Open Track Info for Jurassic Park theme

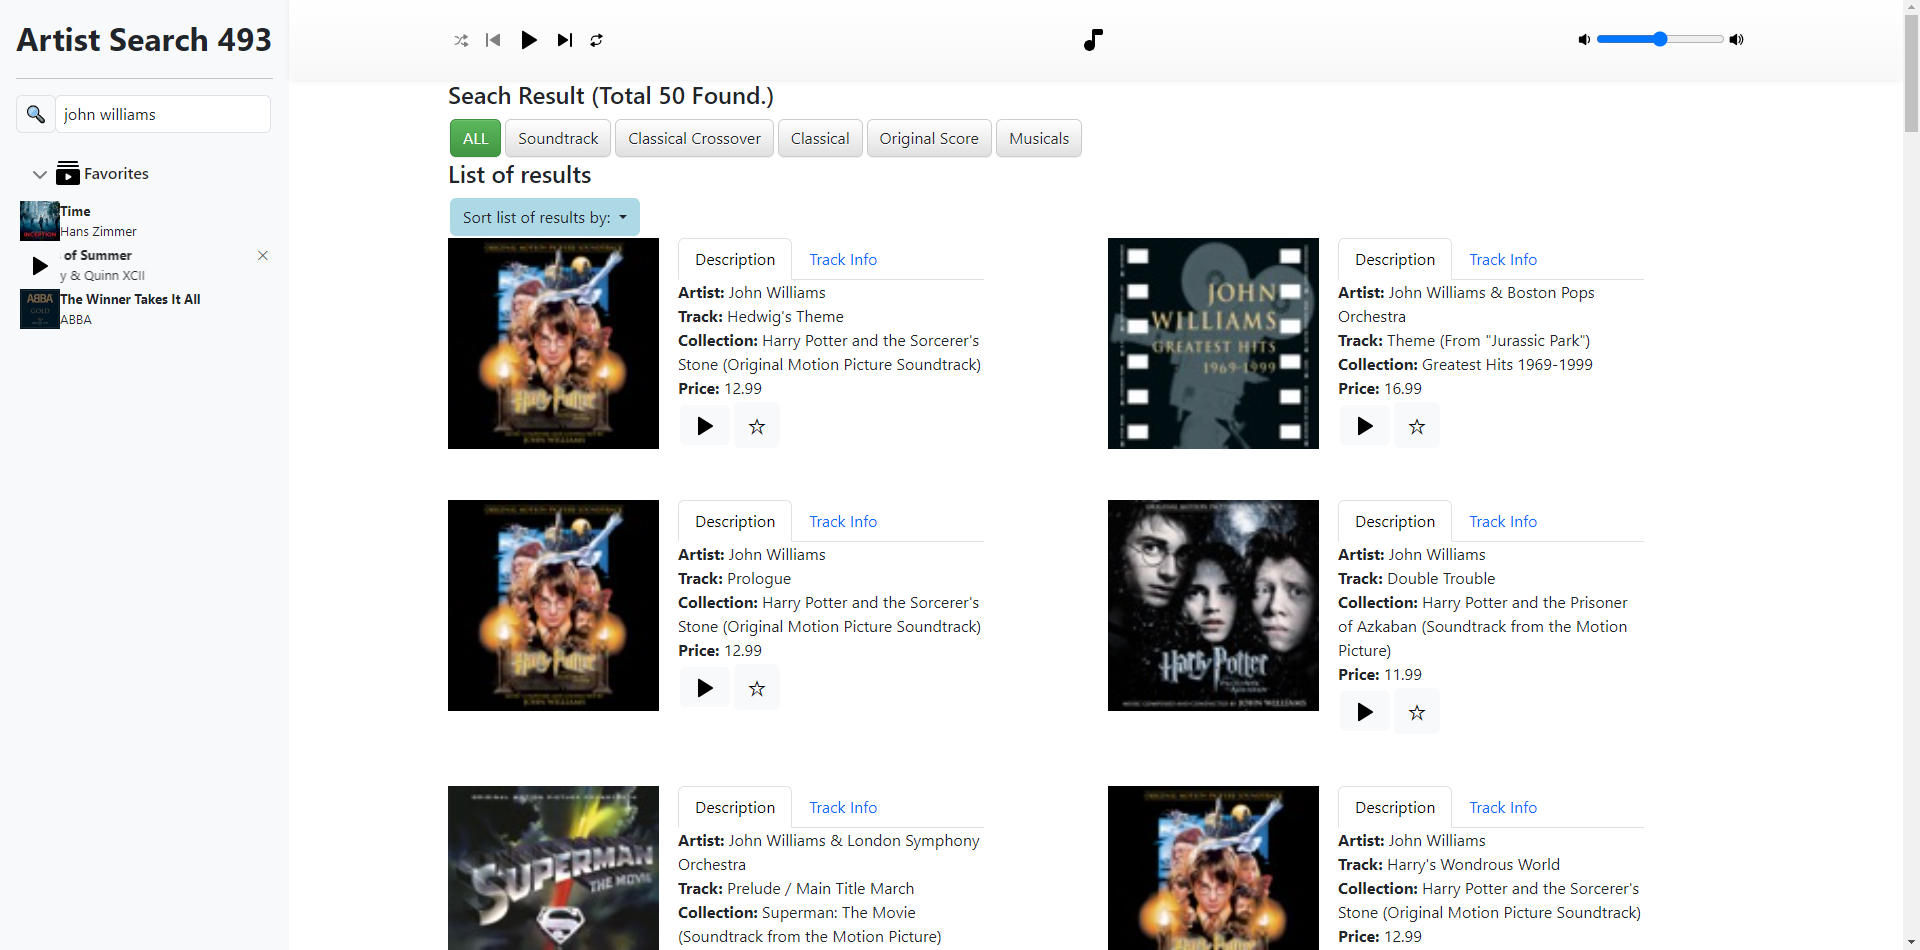point(1503,259)
